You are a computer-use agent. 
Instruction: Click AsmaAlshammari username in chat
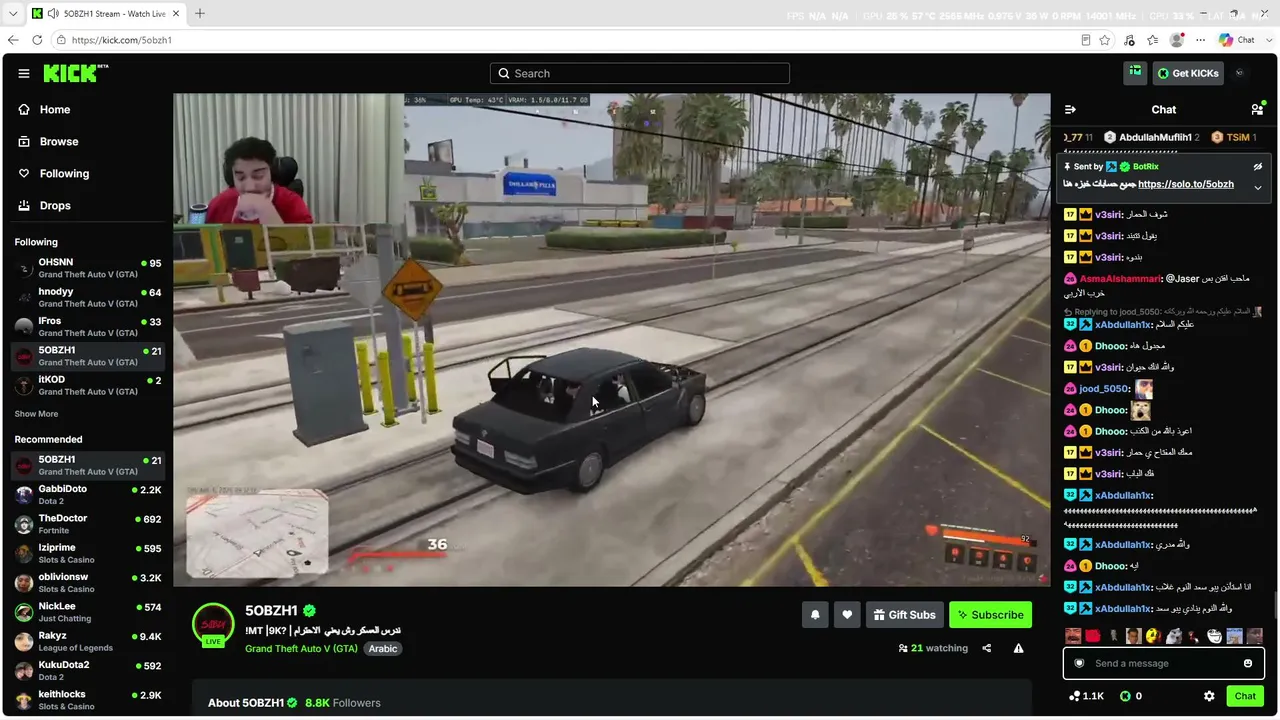click(1120, 279)
